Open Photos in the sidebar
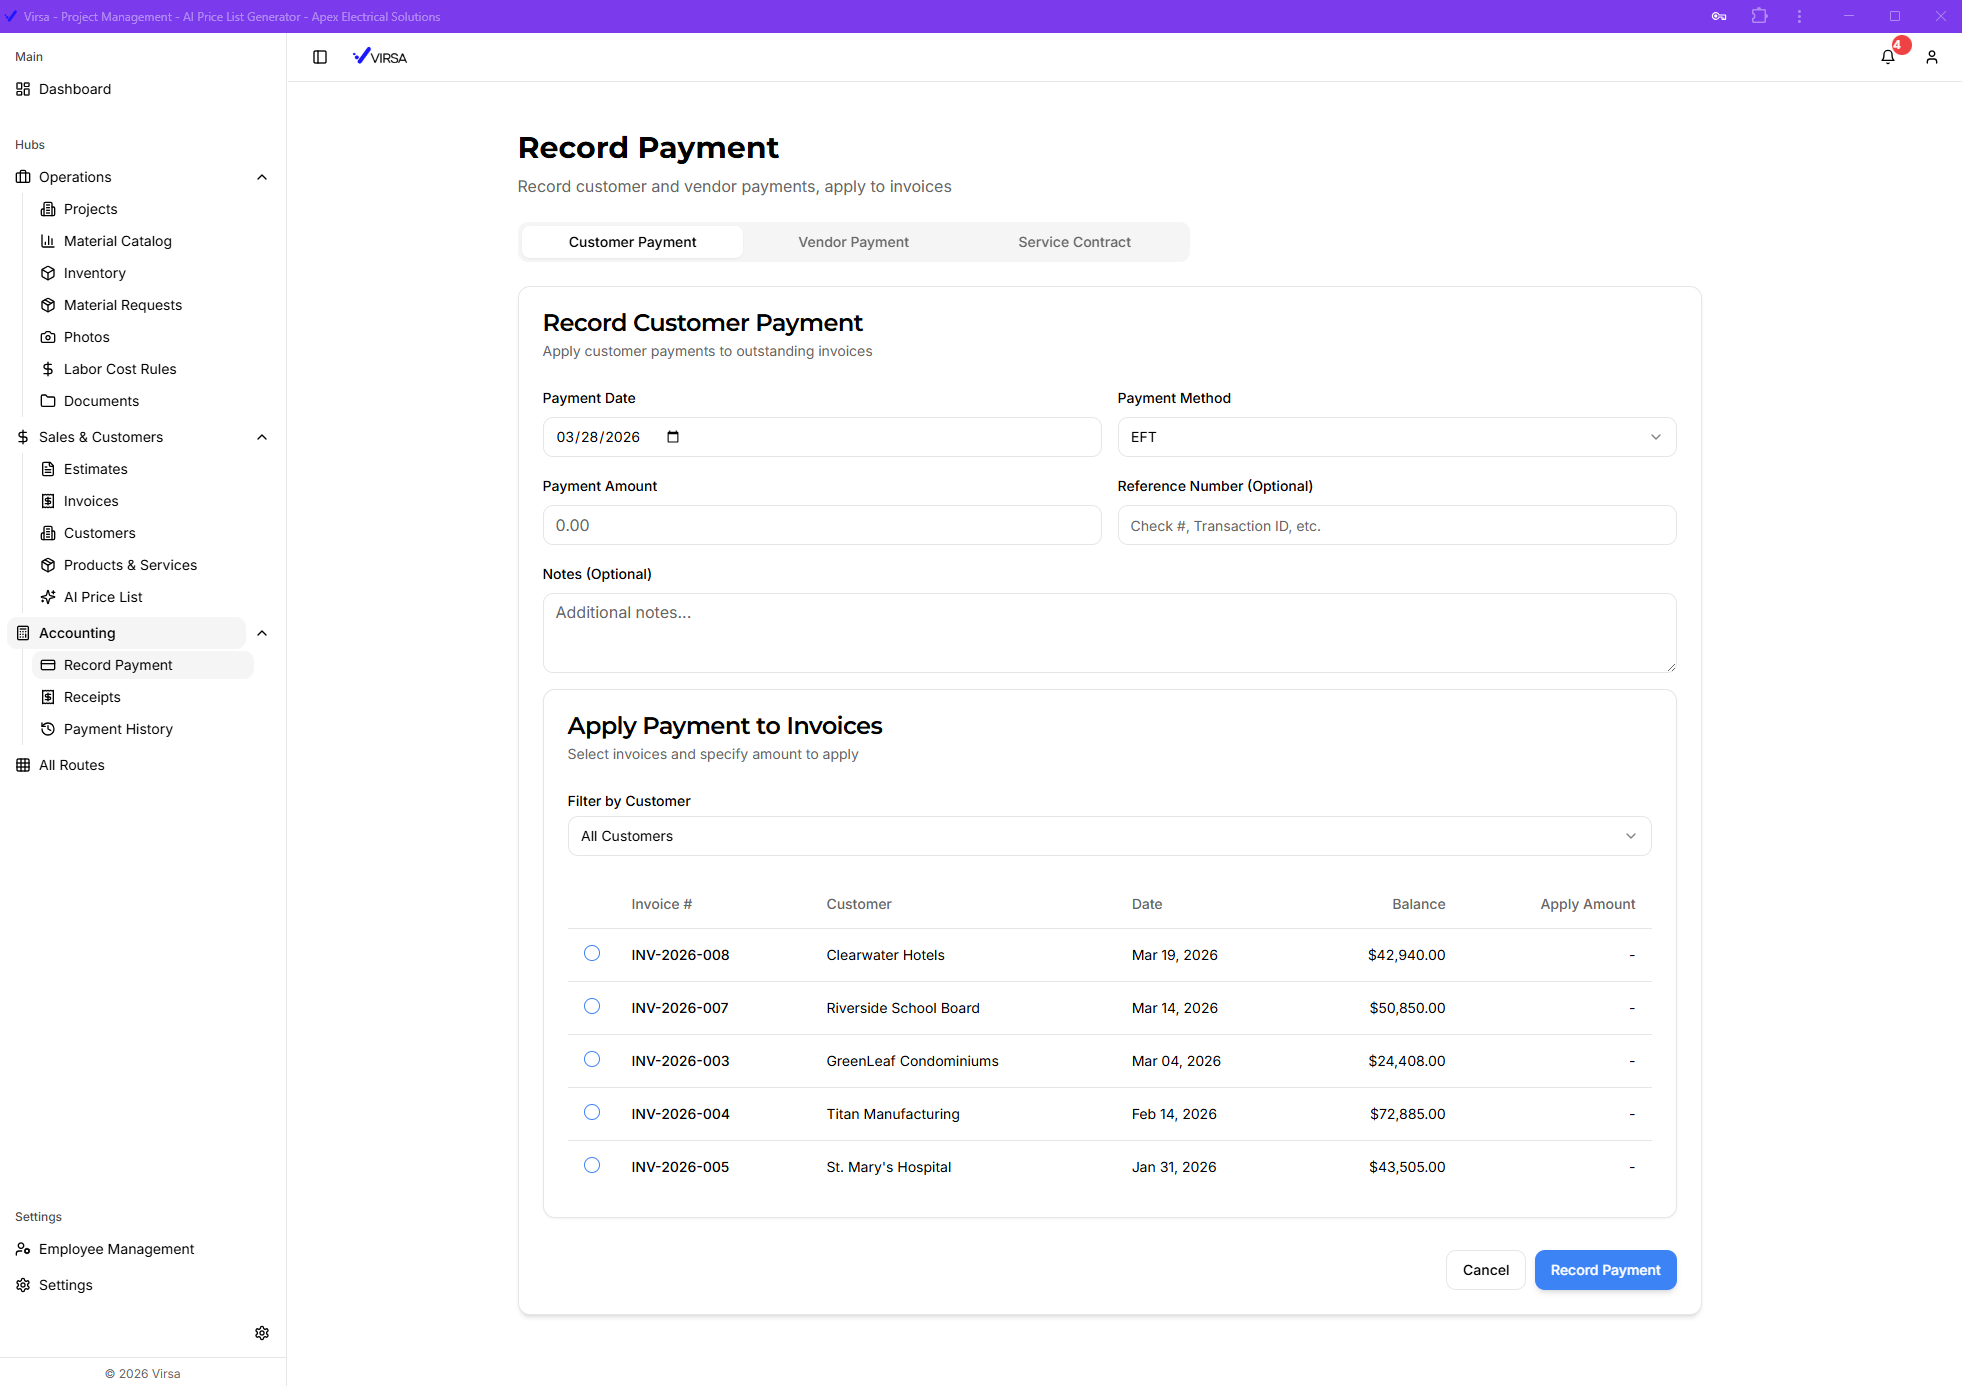 tap(86, 337)
